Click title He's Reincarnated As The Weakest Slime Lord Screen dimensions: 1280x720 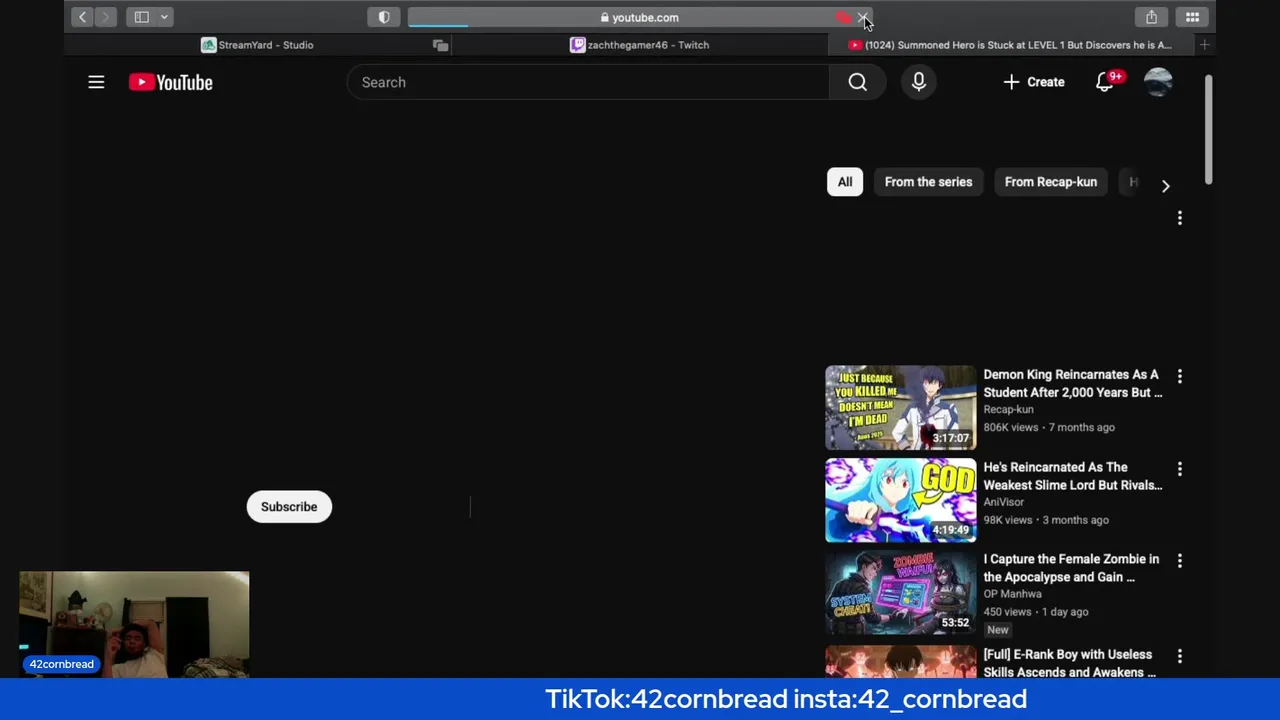1072,476
